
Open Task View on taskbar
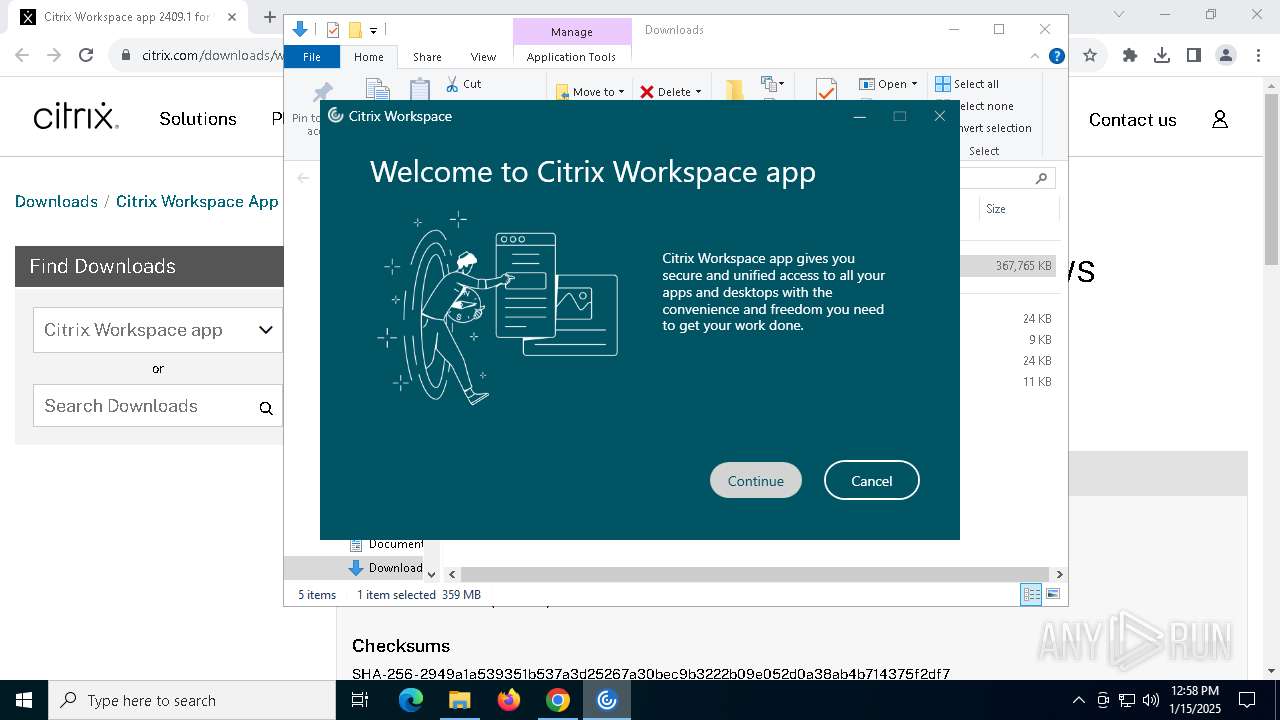coord(360,700)
